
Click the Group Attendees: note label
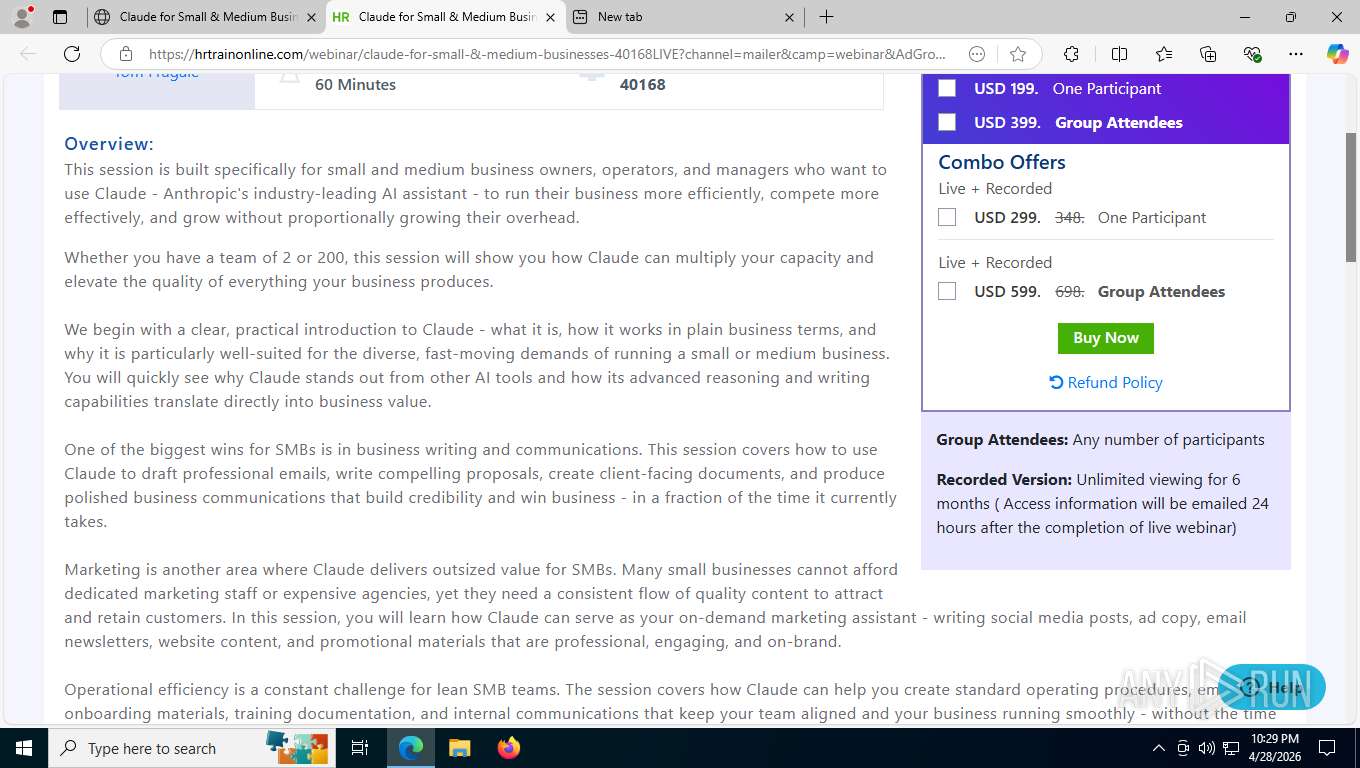click(x=1003, y=439)
